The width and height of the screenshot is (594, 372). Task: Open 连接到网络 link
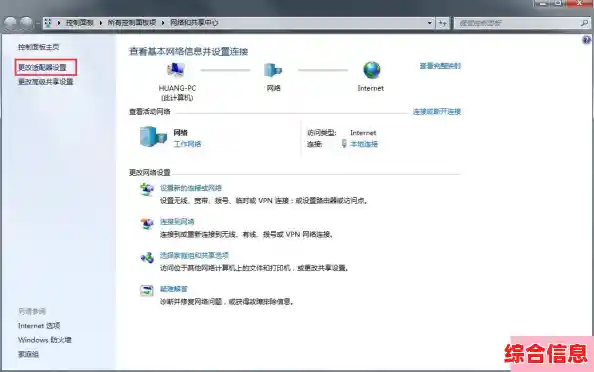click(177, 222)
